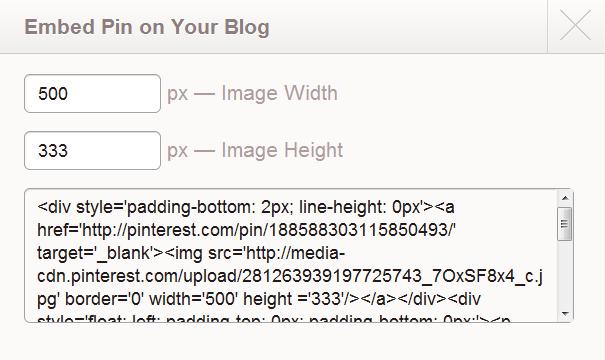
Task: Click the 'px — Image Width' label
Action: click(x=252, y=94)
